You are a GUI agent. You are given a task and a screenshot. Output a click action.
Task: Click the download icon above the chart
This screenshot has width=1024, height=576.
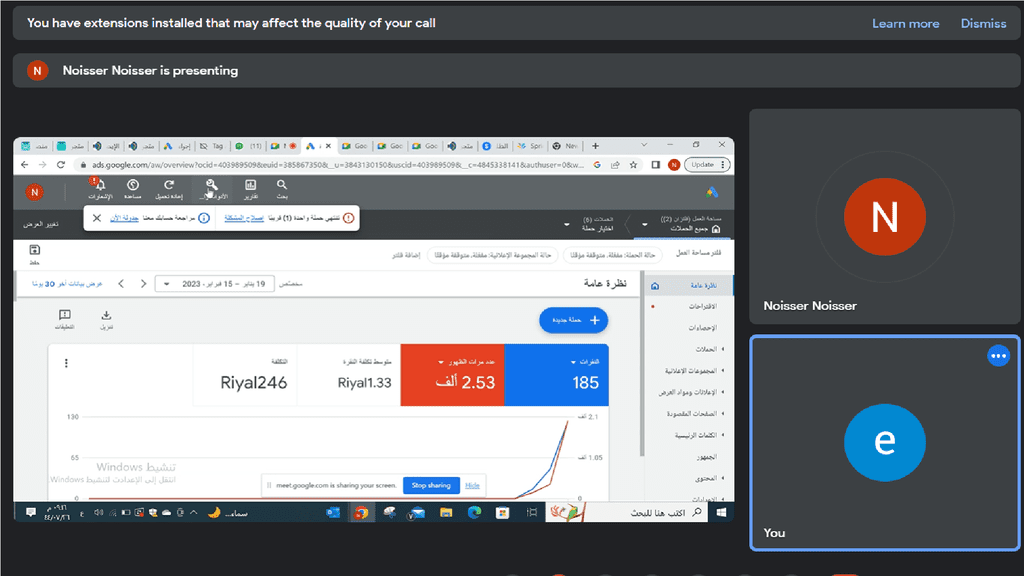106,315
